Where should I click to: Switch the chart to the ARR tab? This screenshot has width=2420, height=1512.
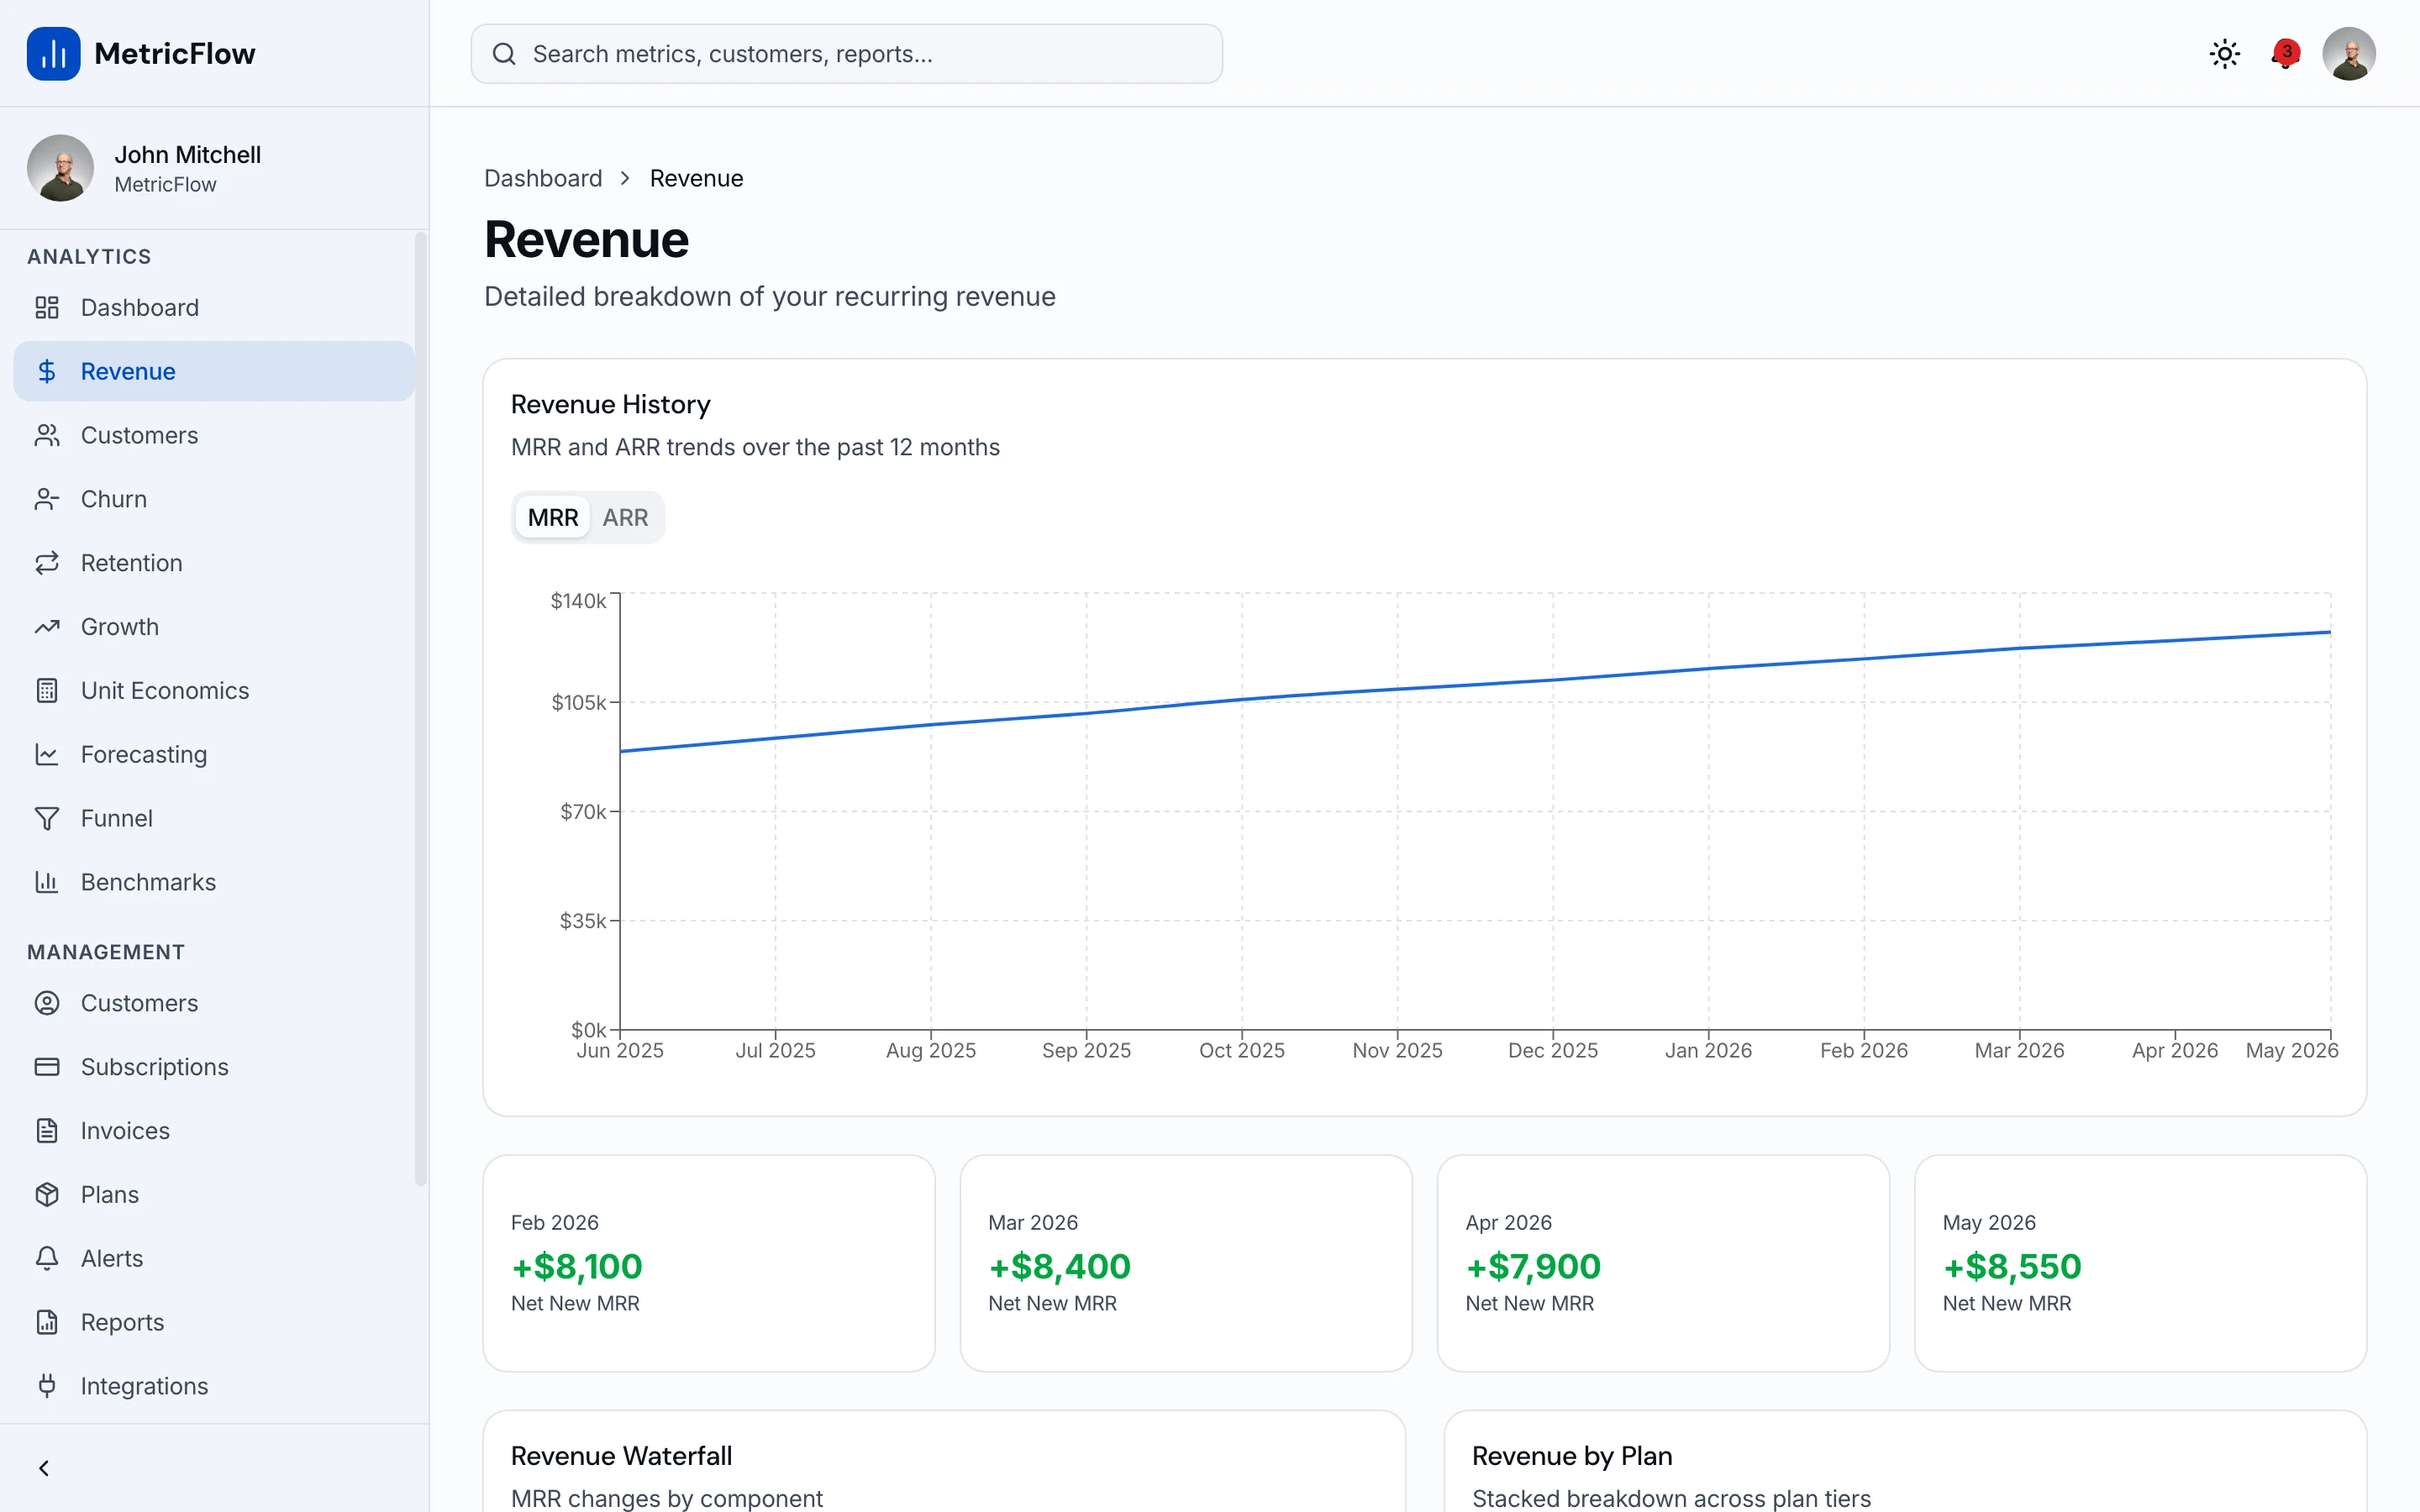(x=625, y=517)
